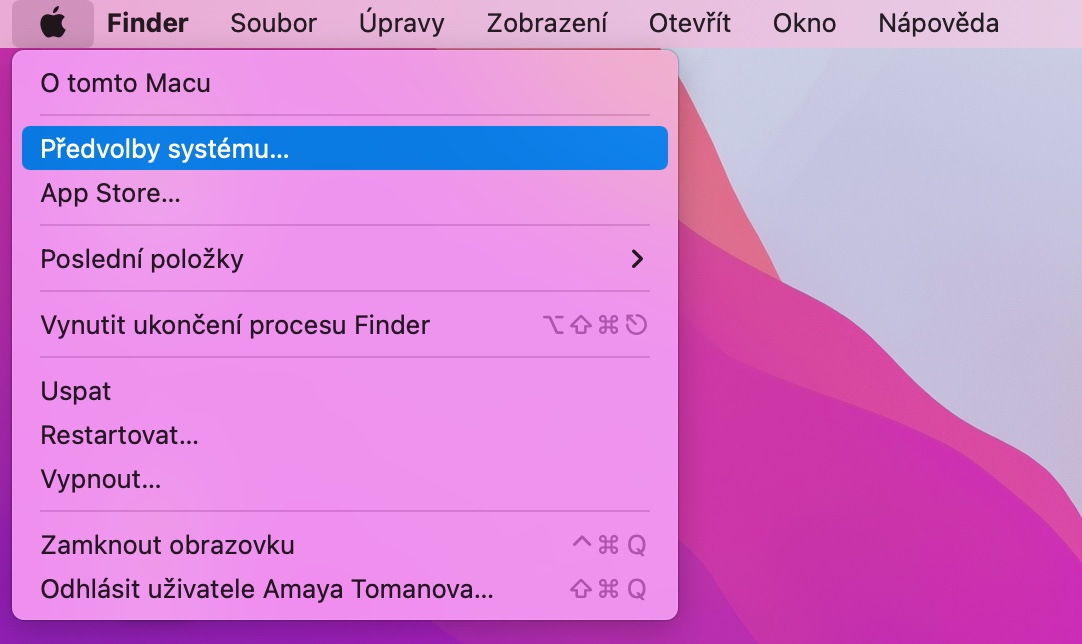1082x644 pixels.
Task: Select Vynutit ukončení procesu Finder
Action: click(235, 325)
